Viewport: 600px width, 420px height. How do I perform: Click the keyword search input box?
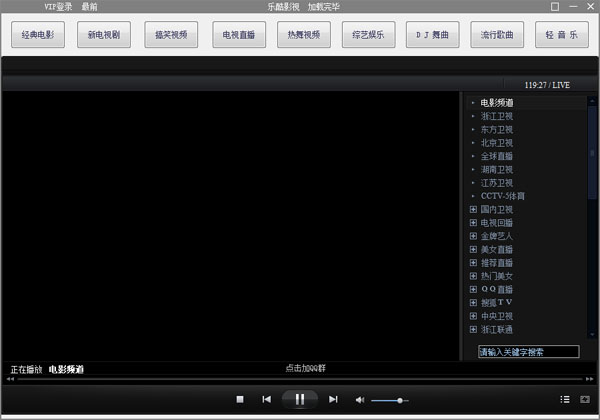(x=528, y=352)
